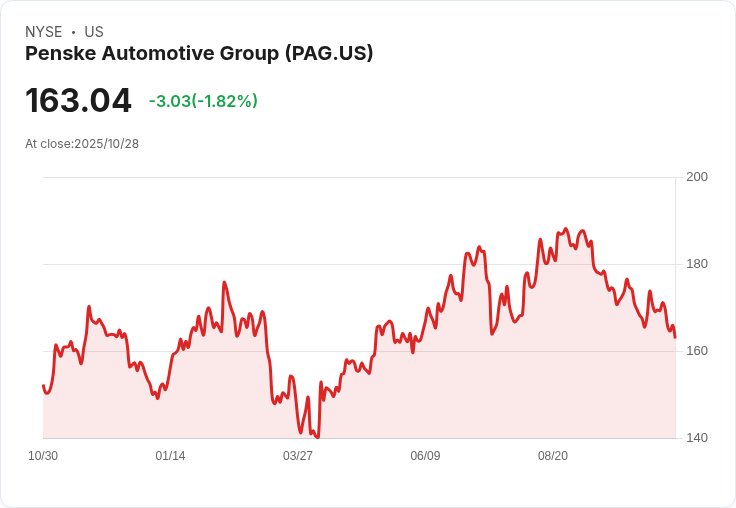Screen dimensions: 736x508
Task: Click the At close:2025/10/28 timestamp
Action: coord(82,144)
